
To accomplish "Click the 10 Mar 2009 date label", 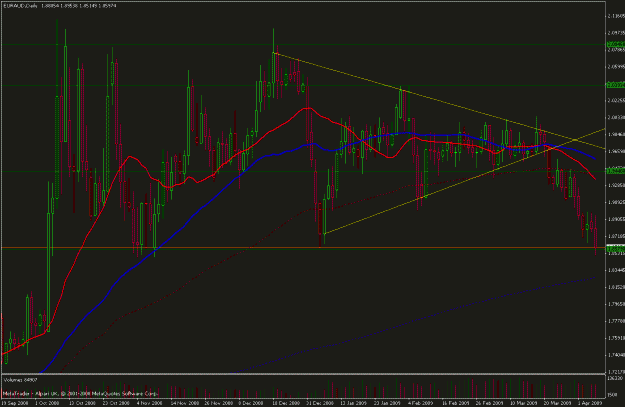I will [x=524, y=403].
